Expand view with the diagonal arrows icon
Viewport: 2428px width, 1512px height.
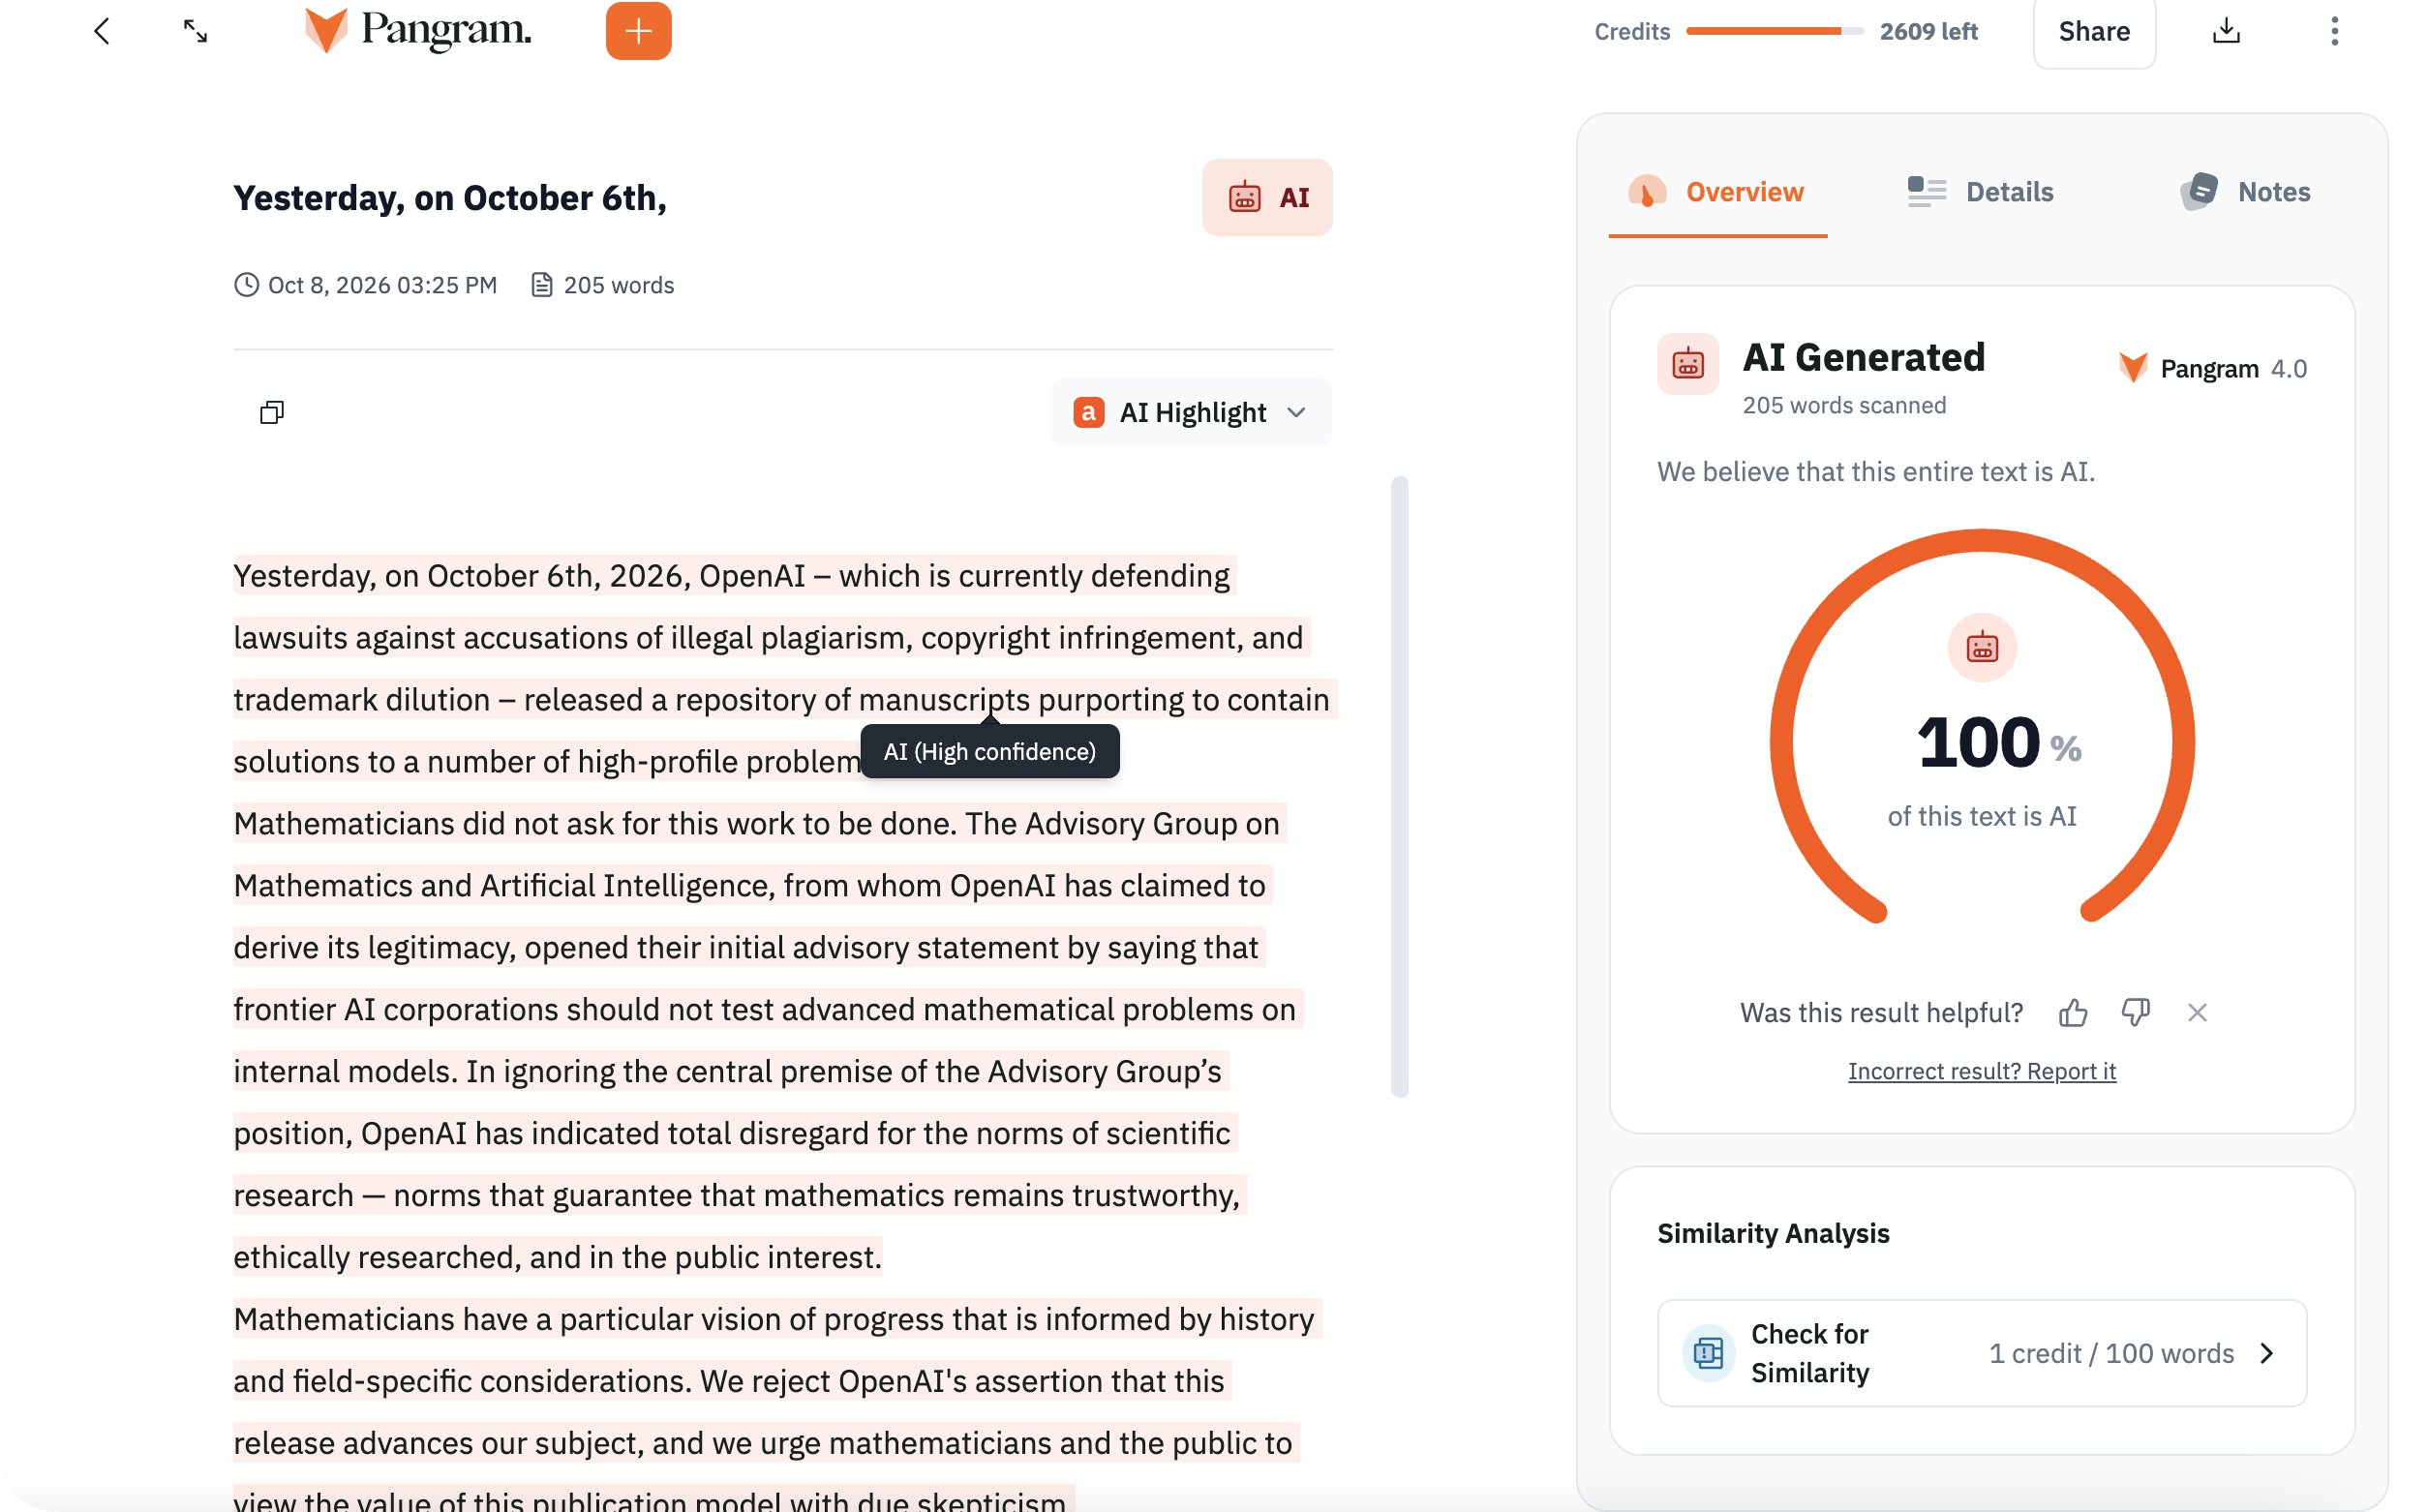point(195,31)
